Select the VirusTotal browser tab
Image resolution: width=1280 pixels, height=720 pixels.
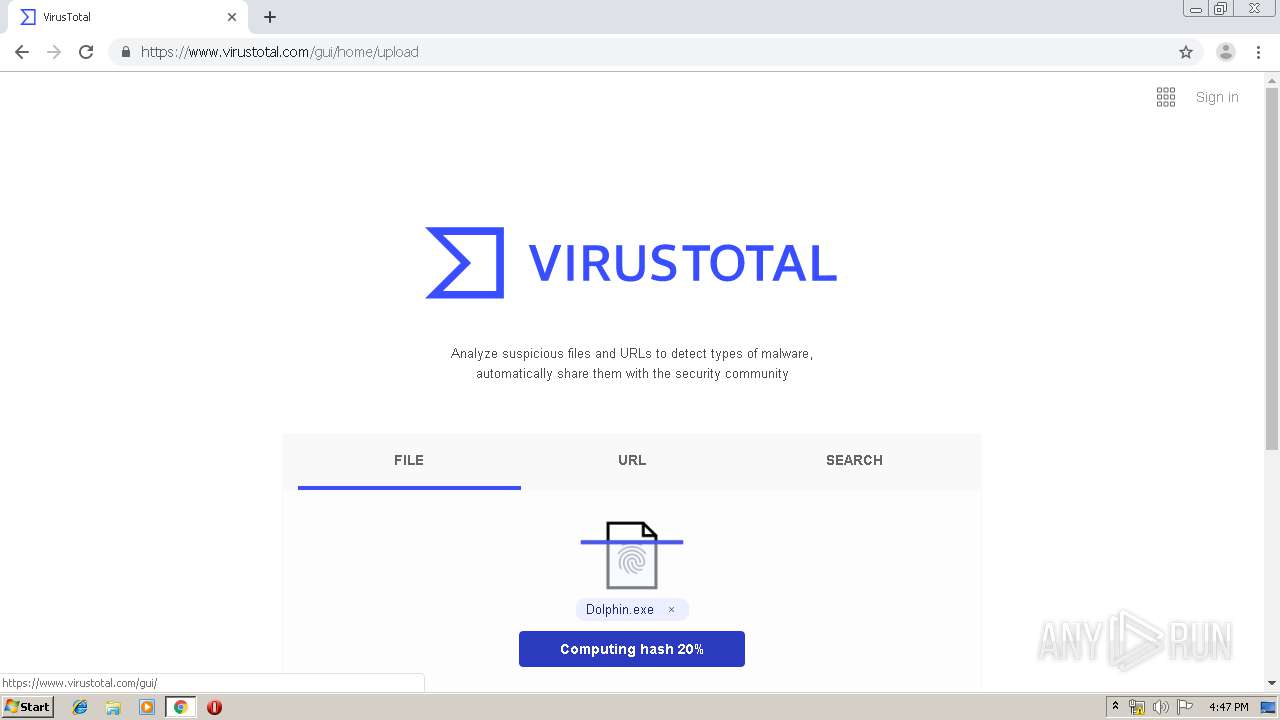(x=129, y=17)
